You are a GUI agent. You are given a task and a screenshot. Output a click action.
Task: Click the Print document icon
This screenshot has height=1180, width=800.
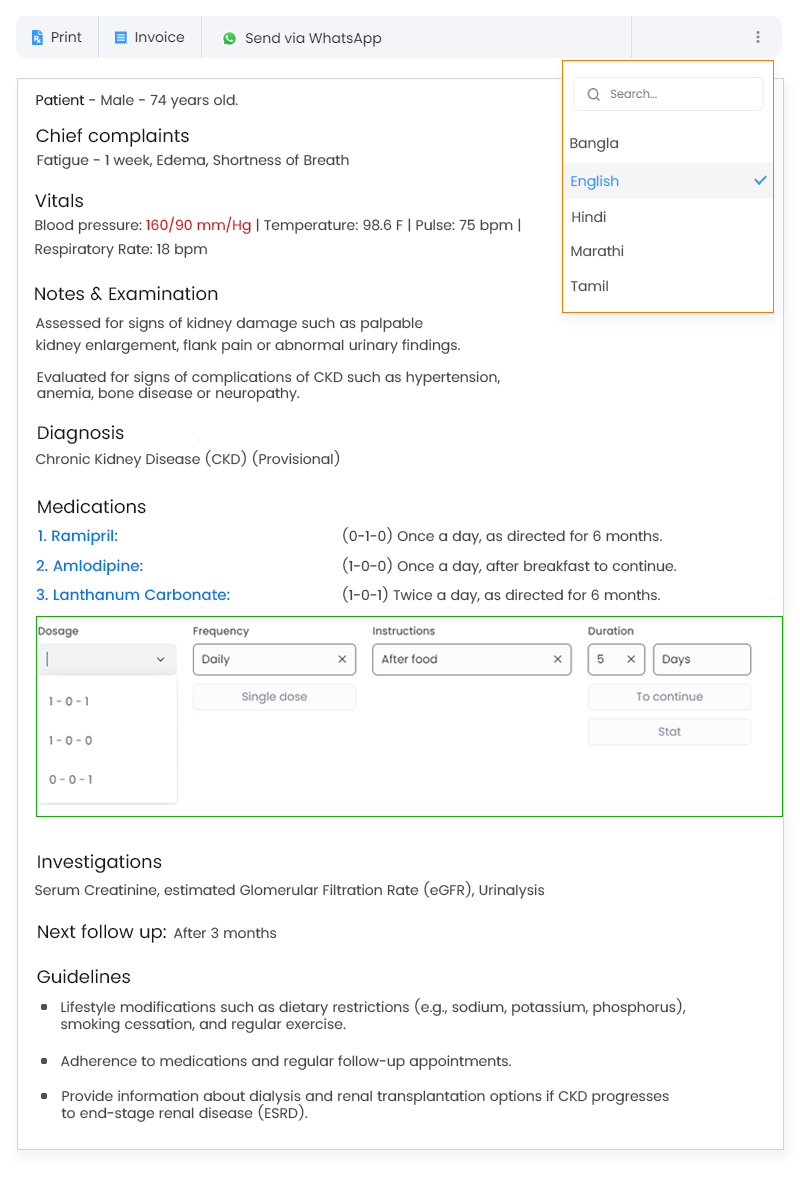click(37, 38)
